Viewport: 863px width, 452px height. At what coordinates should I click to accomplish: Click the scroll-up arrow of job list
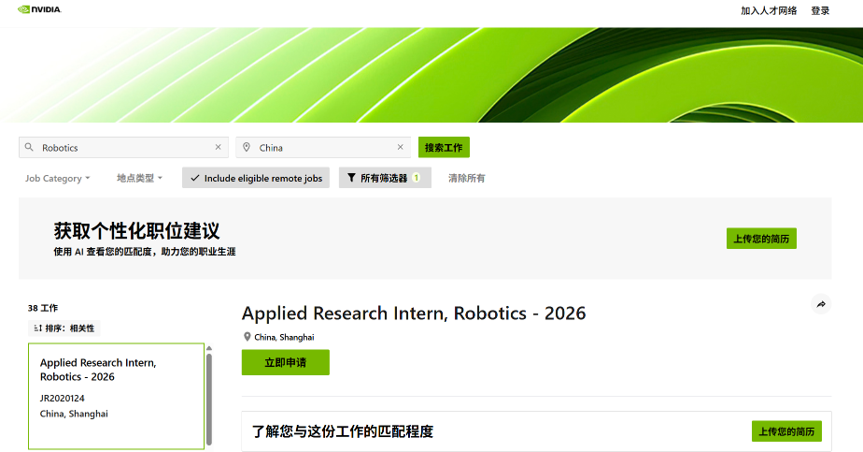pos(209,348)
